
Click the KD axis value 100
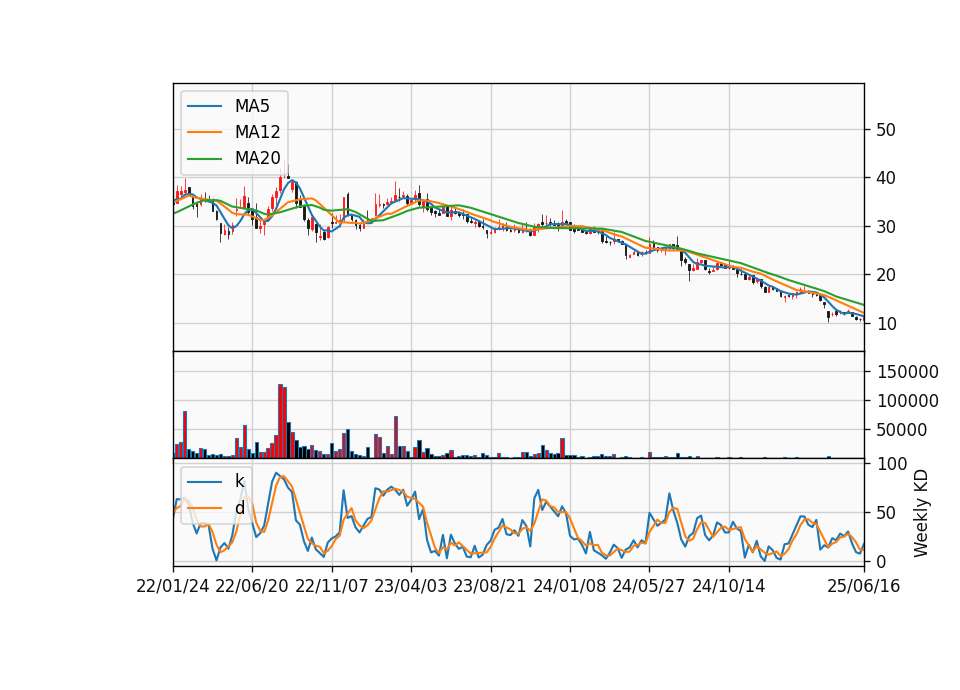point(892,464)
